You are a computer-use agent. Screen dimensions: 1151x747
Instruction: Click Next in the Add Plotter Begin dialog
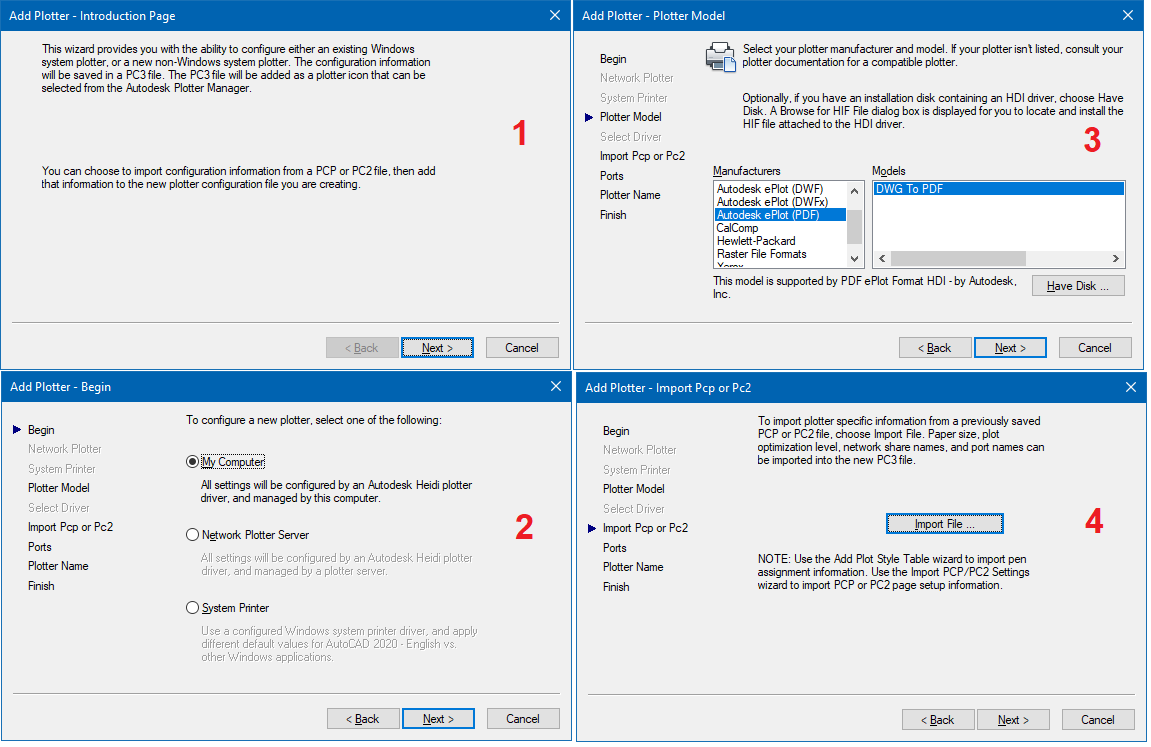pyautogui.click(x=438, y=719)
